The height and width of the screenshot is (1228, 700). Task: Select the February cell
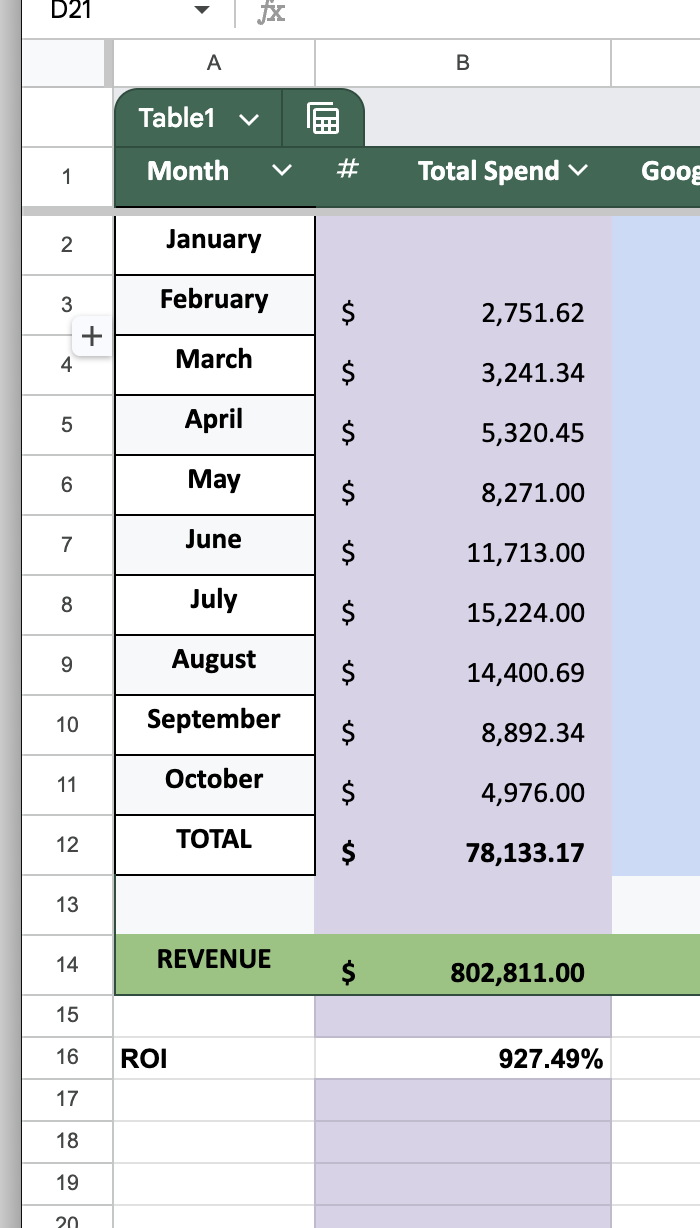coord(215,305)
